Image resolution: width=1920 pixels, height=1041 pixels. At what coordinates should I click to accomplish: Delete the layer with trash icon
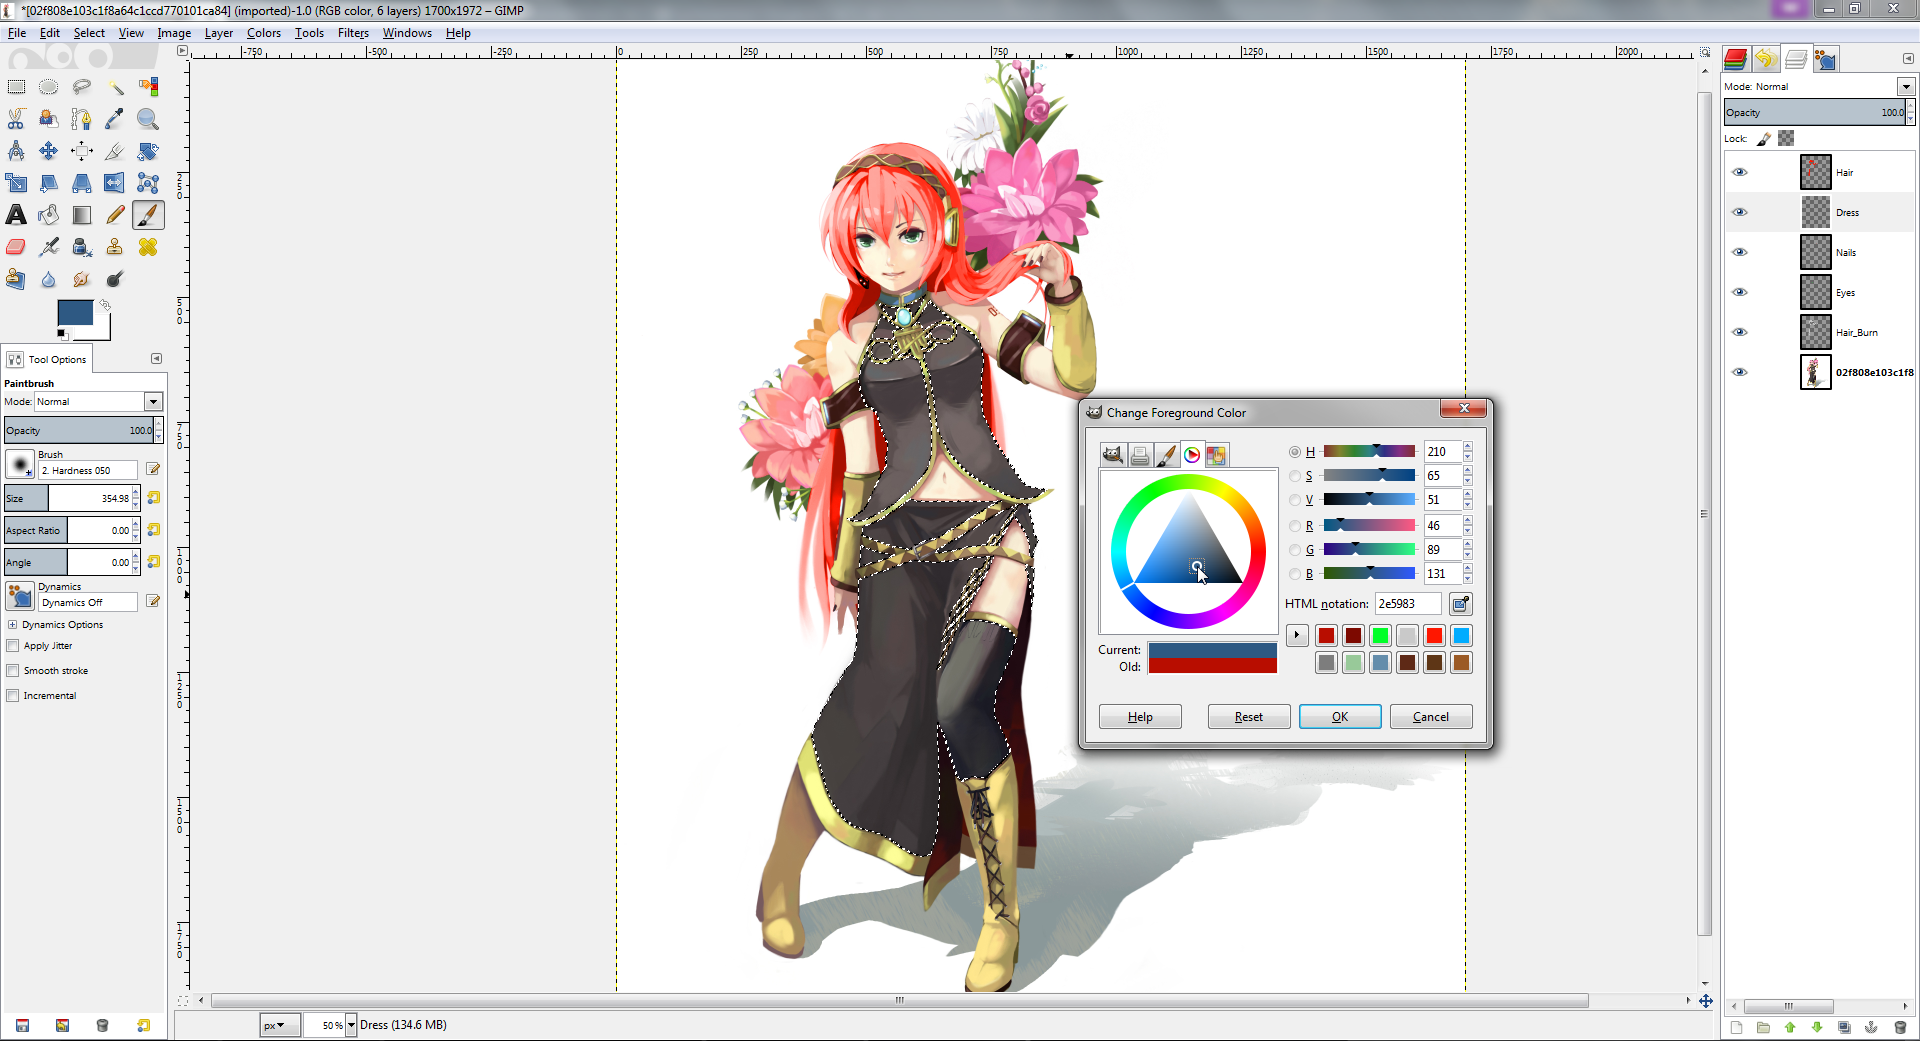pyautogui.click(x=1900, y=1028)
